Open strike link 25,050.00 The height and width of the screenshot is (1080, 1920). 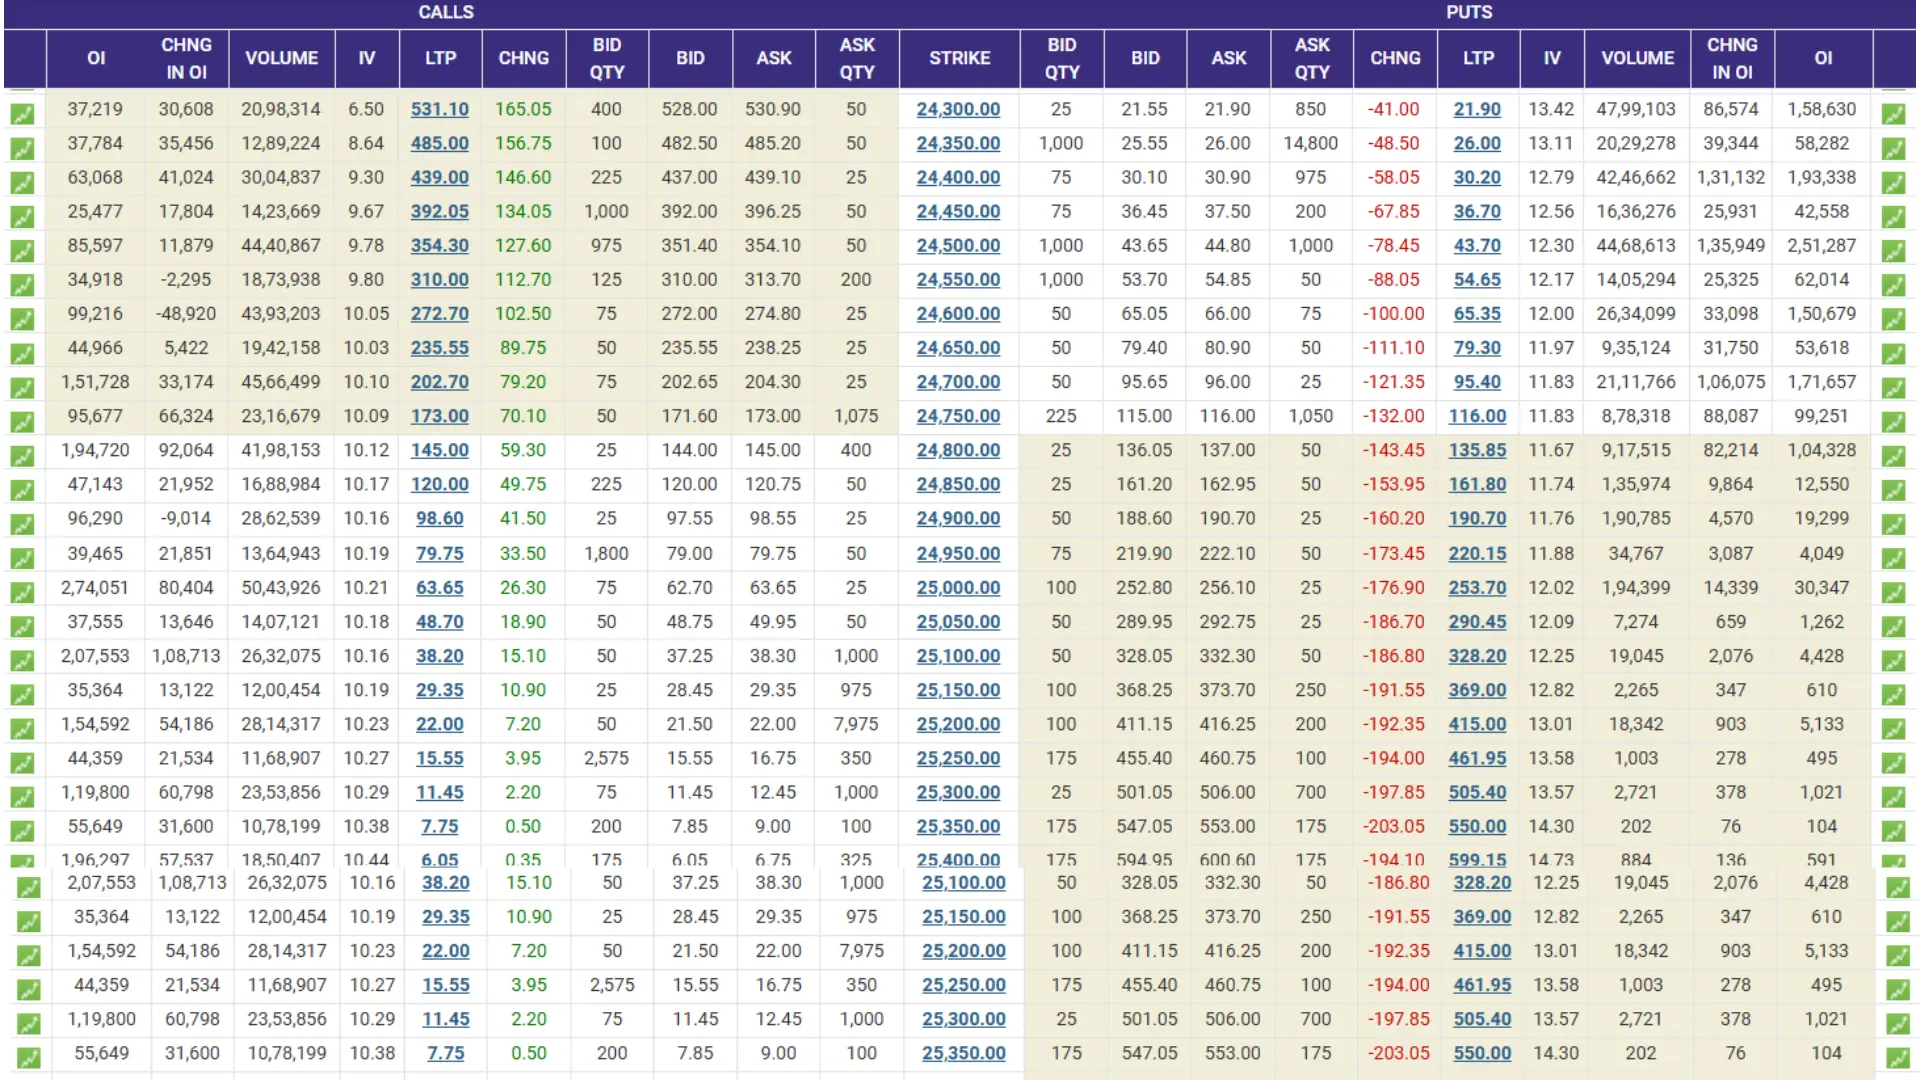click(958, 621)
